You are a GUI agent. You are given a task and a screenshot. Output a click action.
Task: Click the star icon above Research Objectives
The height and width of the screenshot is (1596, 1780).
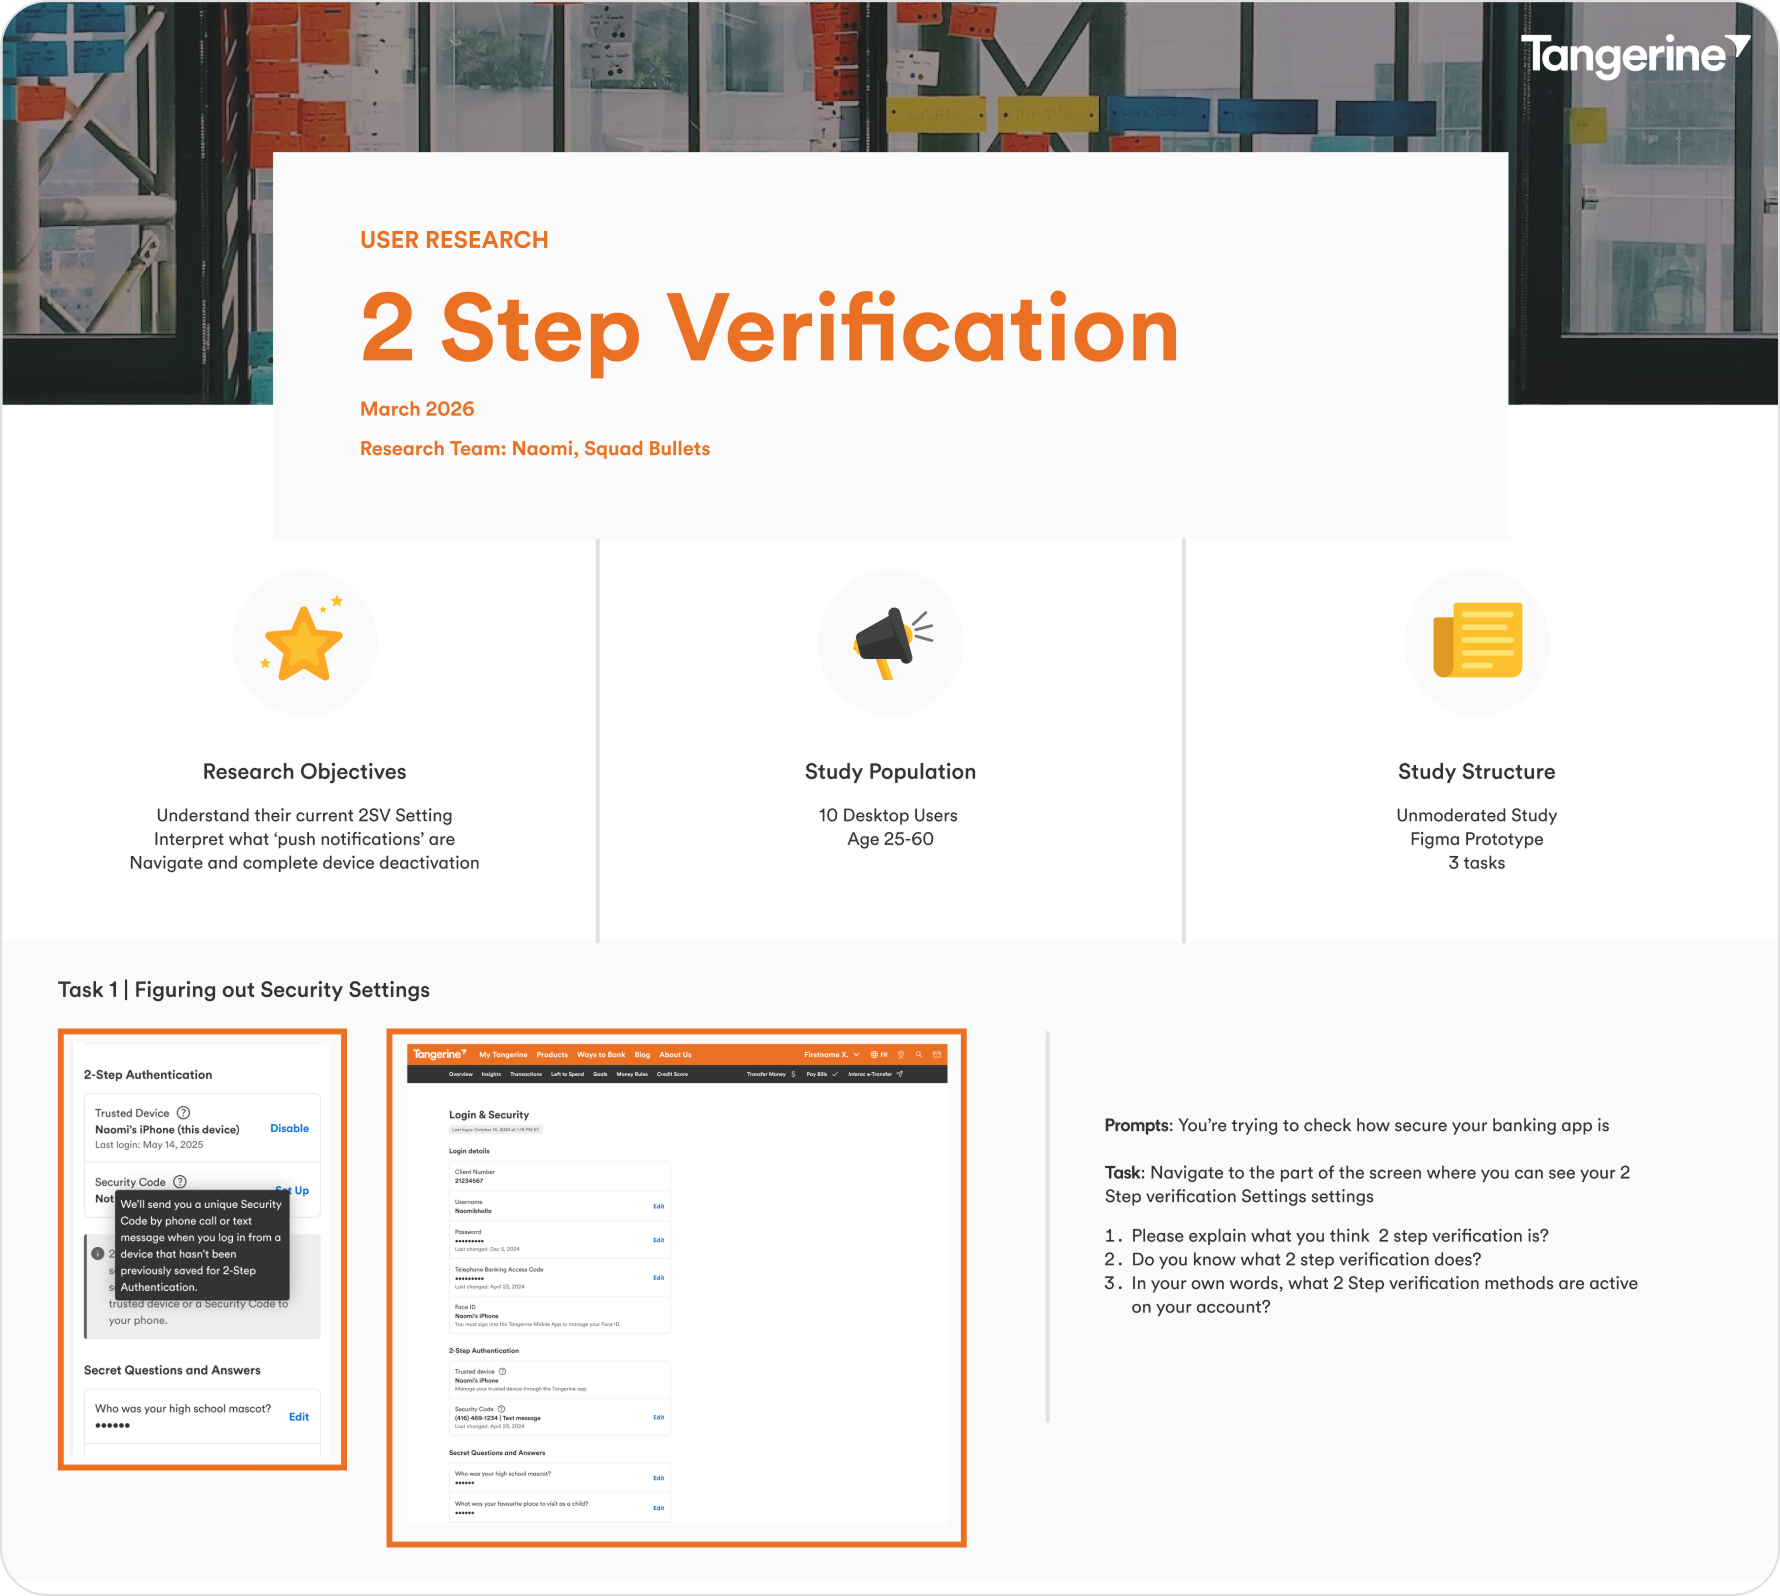click(304, 642)
